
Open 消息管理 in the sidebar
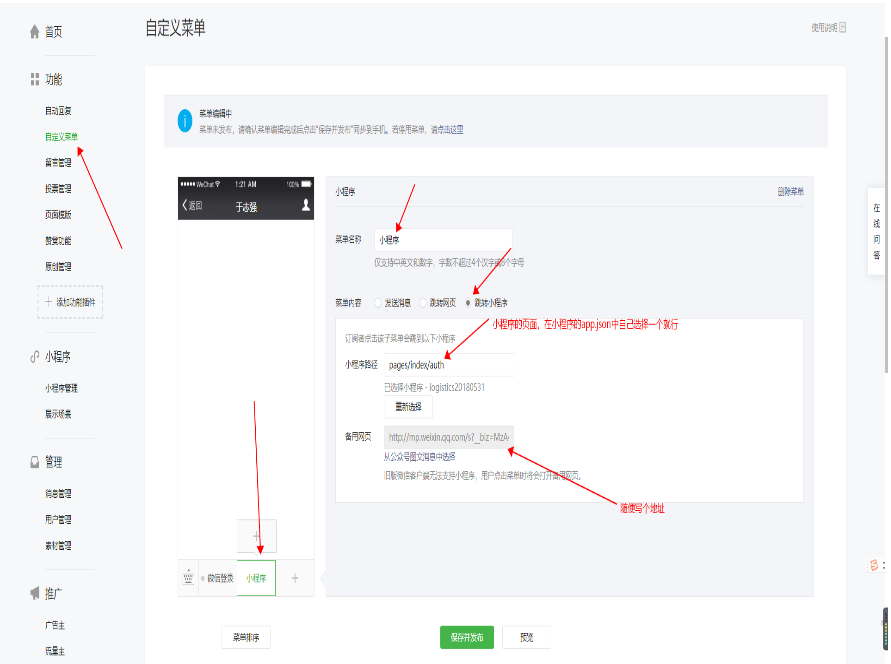[x=59, y=494]
